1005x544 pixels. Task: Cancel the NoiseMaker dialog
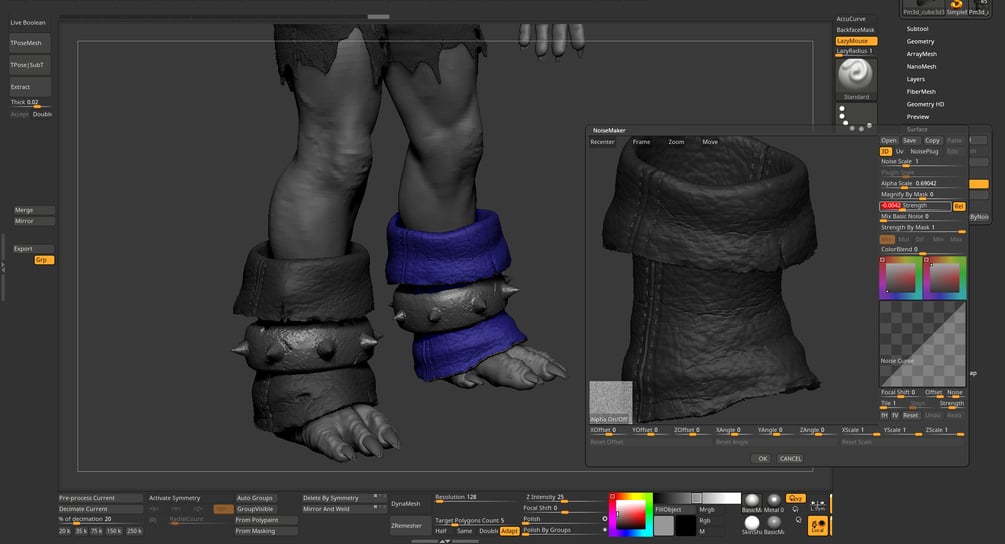click(x=790, y=459)
